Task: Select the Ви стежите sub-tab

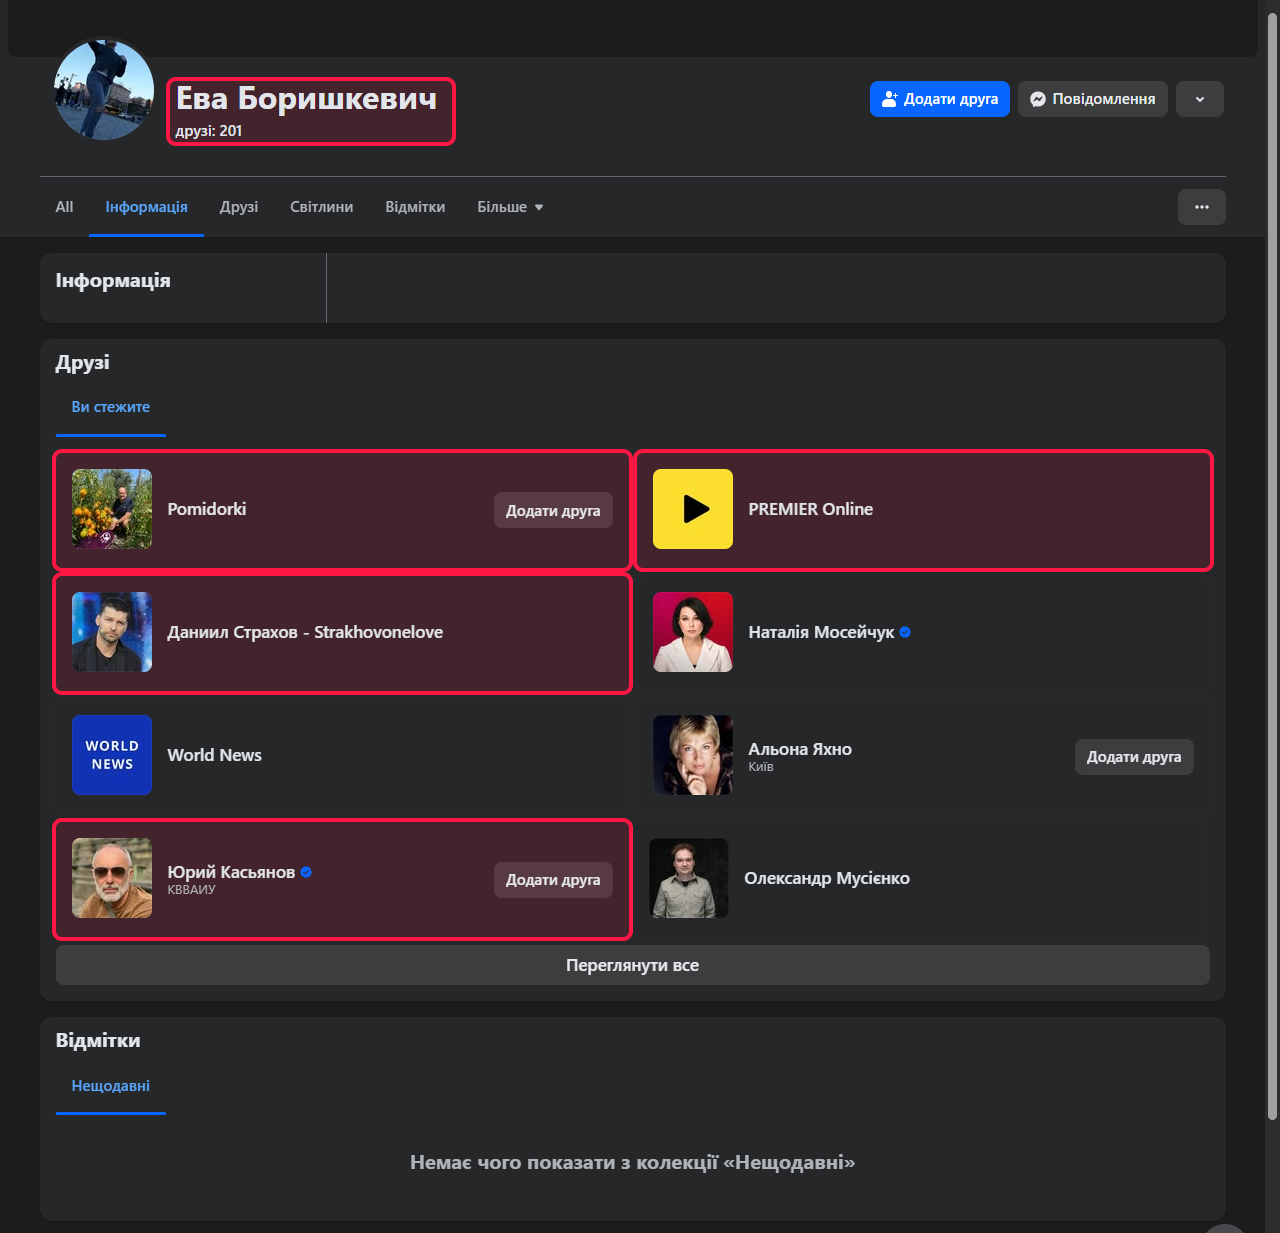Action: tap(111, 407)
